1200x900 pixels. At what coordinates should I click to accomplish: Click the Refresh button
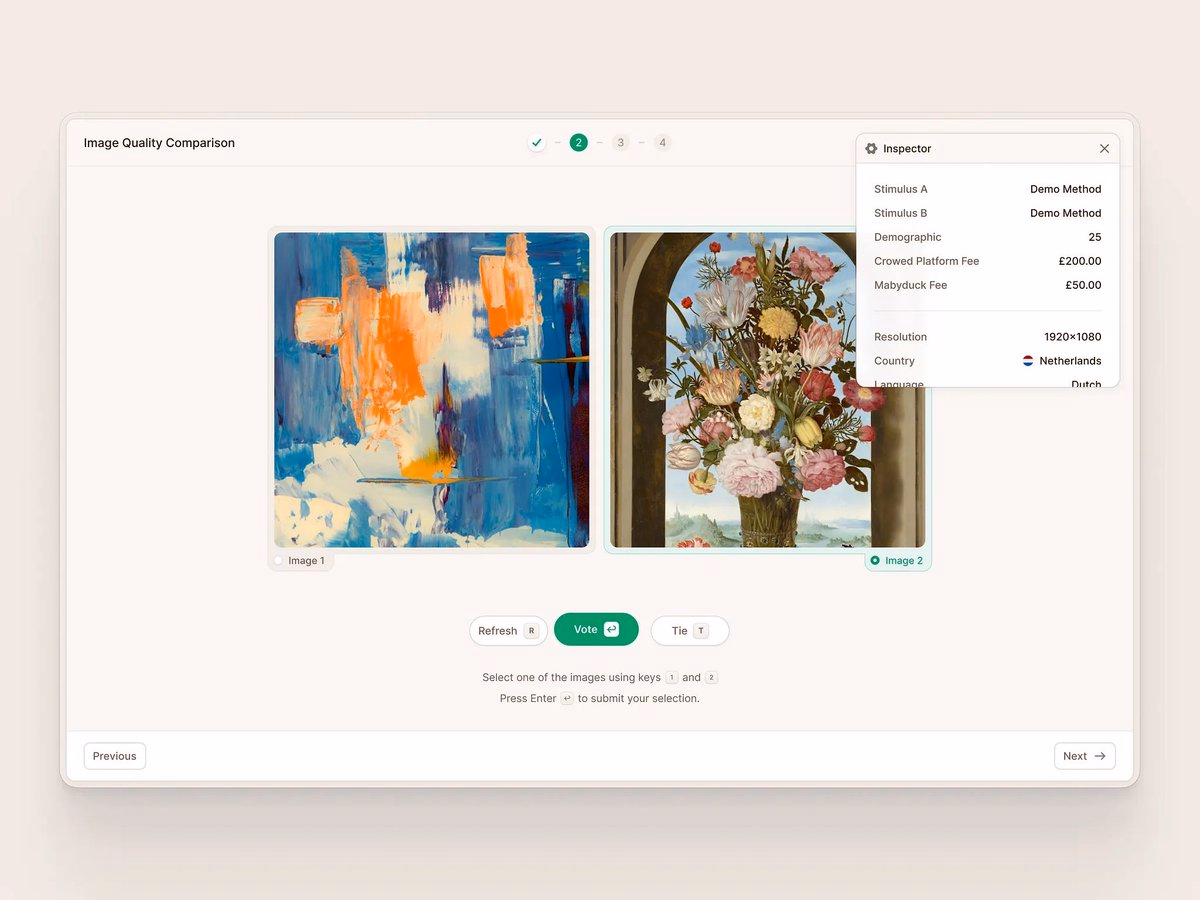click(x=508, y=631)
